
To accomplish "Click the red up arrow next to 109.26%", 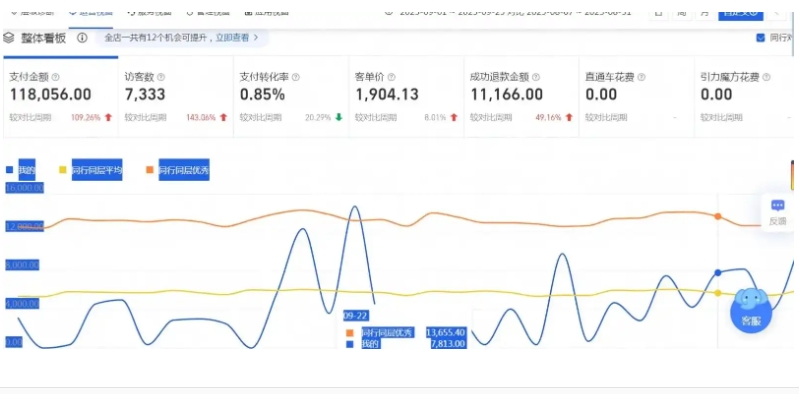I will 108,117.
